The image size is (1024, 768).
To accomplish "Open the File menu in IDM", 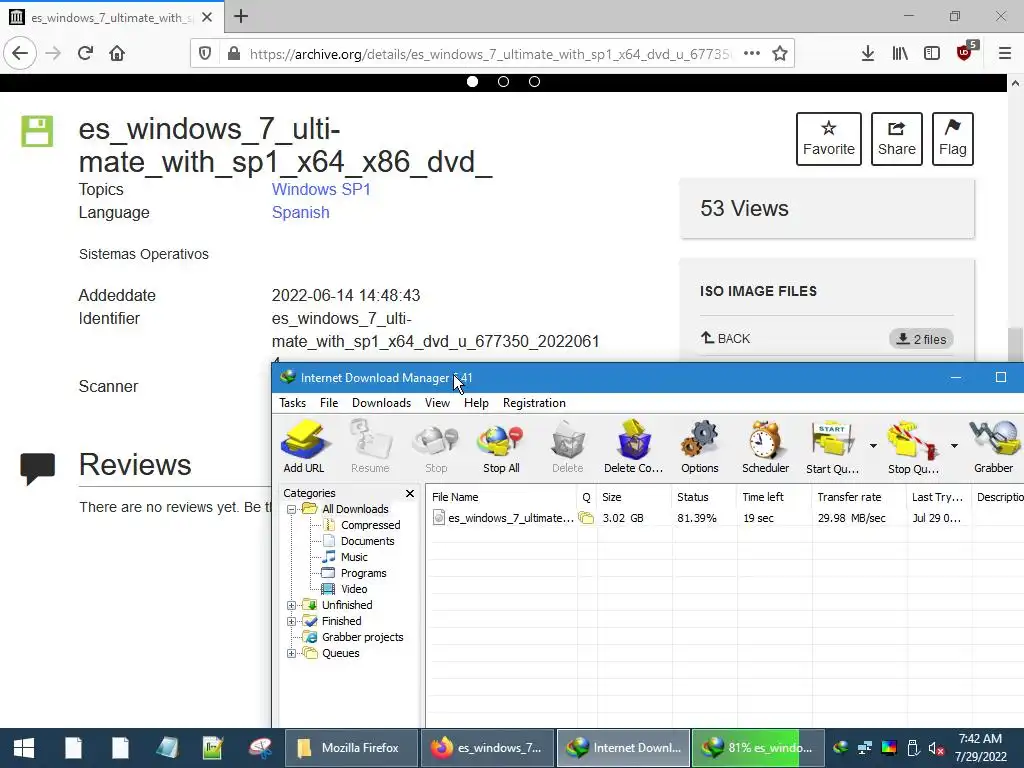I will pyautogui.click(x=329, y=403).
